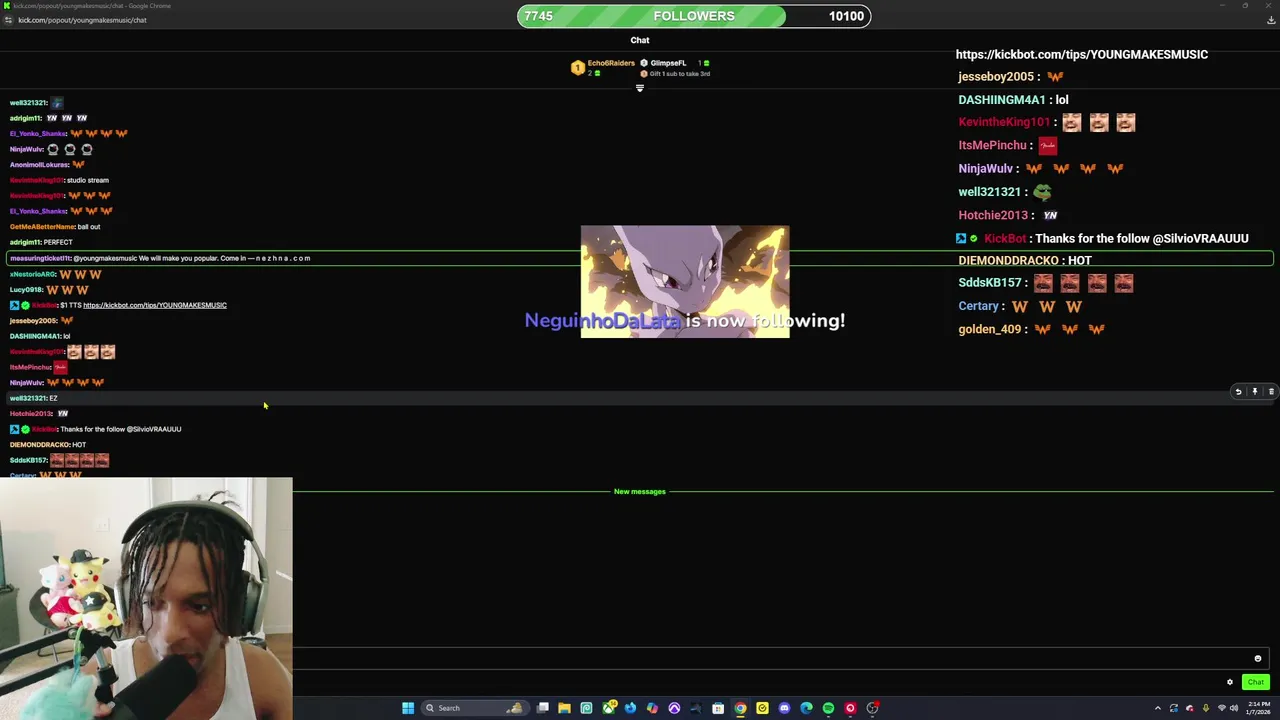Click KickBot verified badge on $1 TTS message
Image resolution: width=1280 pixels, height=720 pixels.
coord(25,305)
